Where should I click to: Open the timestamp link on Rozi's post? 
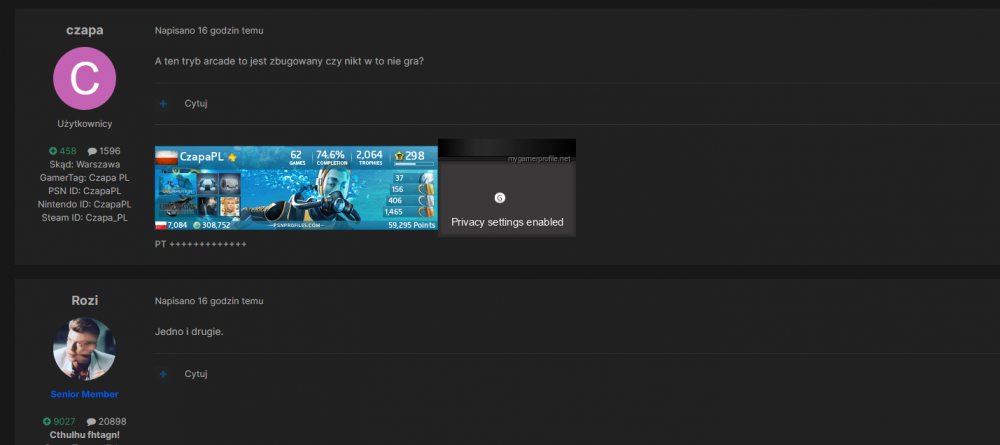(209, 301)
